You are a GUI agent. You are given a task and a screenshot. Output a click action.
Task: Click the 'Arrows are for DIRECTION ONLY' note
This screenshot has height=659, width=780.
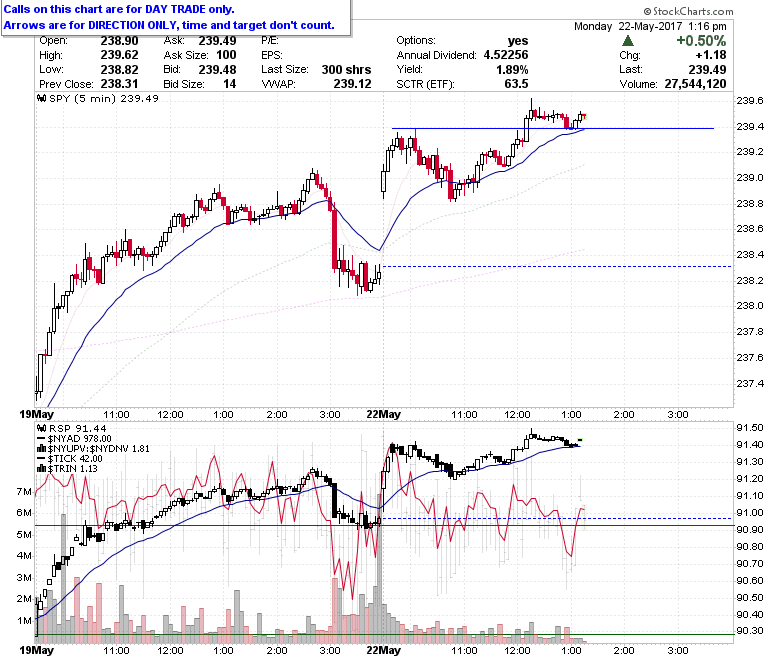click(x=169, y=25)
